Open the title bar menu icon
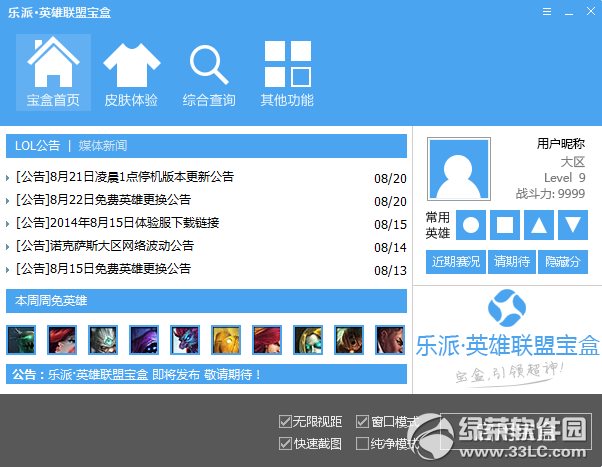The height and width of the screenshot is (467, 602). [x=547, y=12]
